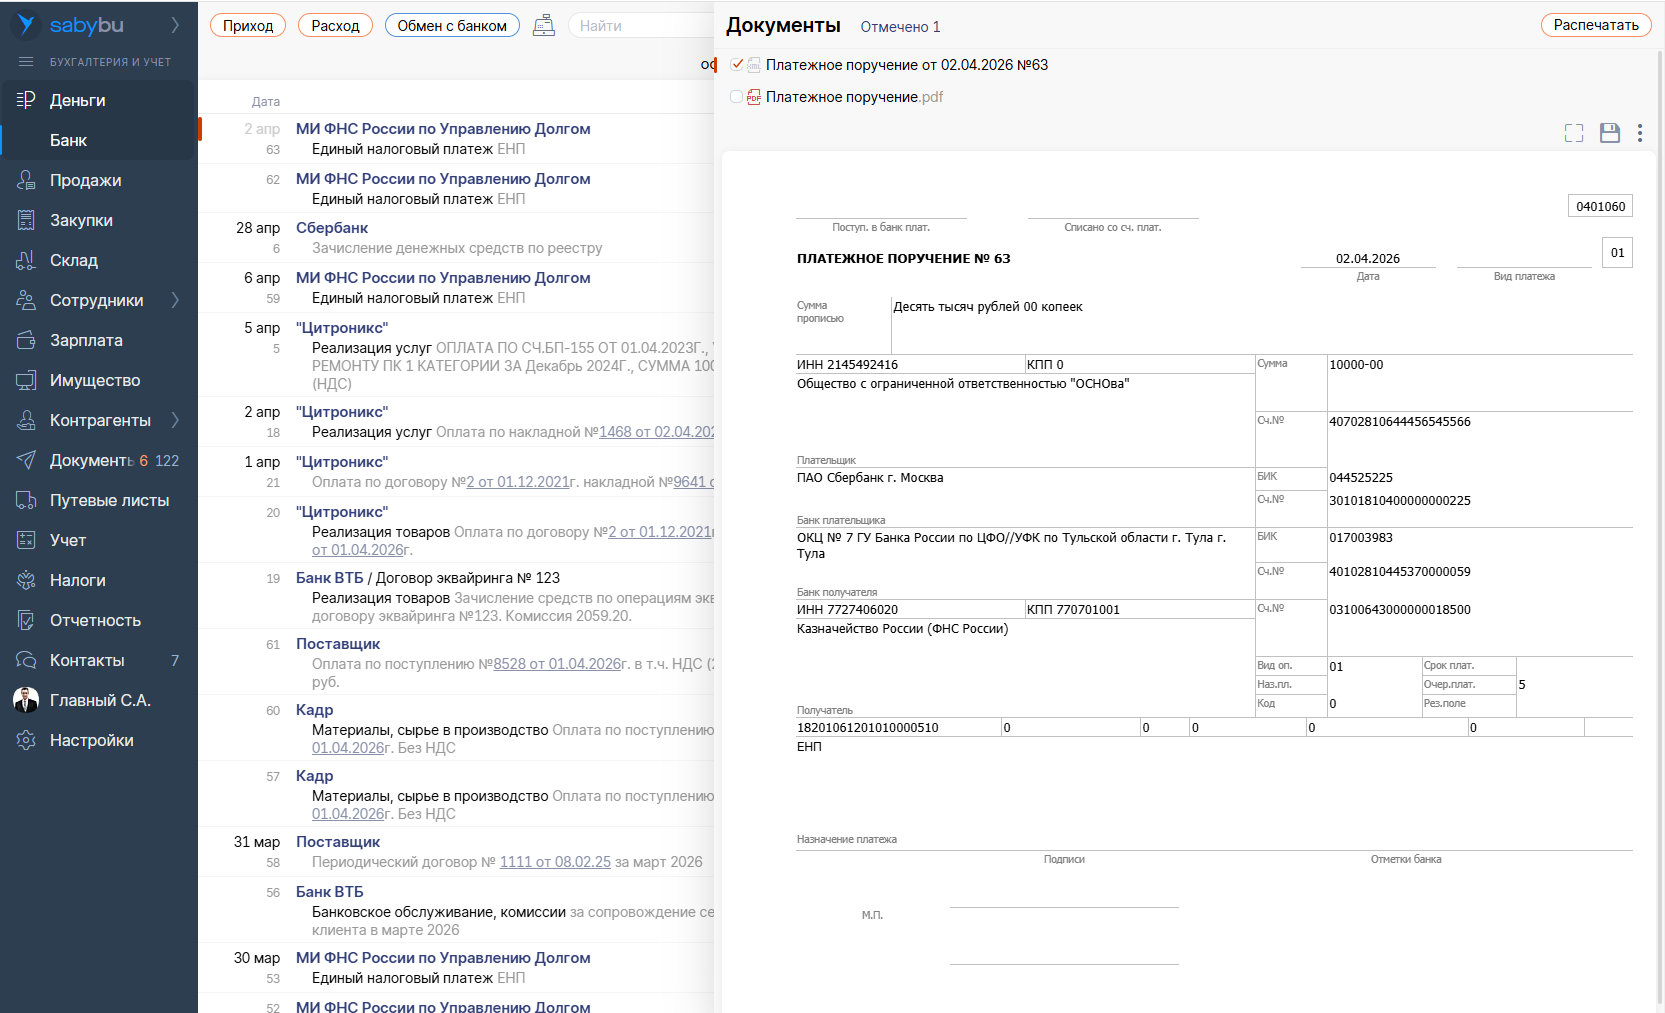Open the three-dot more options menu

[1639, 133]
